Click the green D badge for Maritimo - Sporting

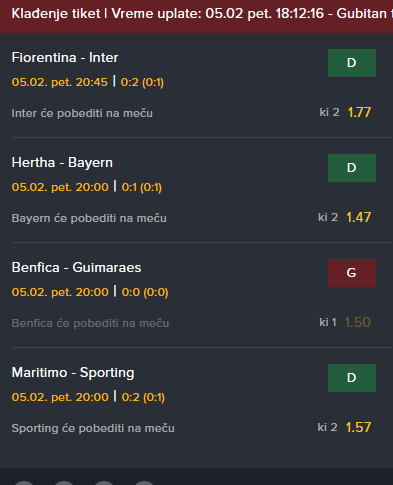[x=352, y=378]
